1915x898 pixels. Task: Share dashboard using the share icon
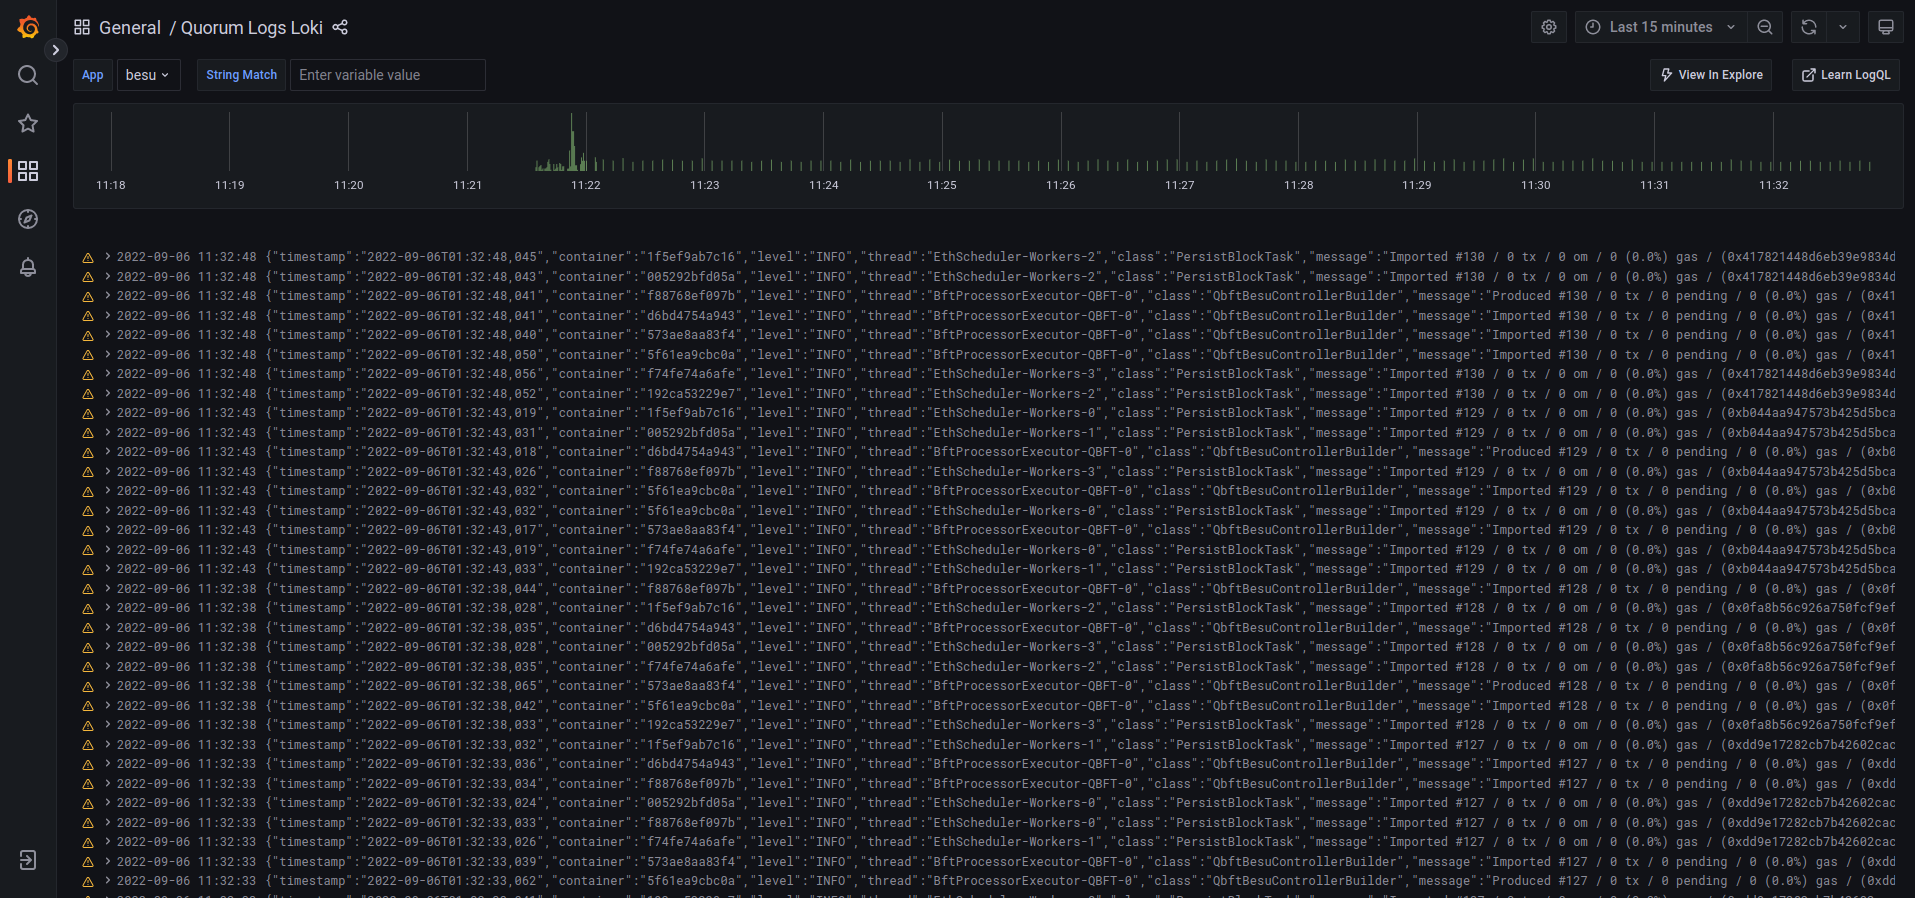pos(340,27)
